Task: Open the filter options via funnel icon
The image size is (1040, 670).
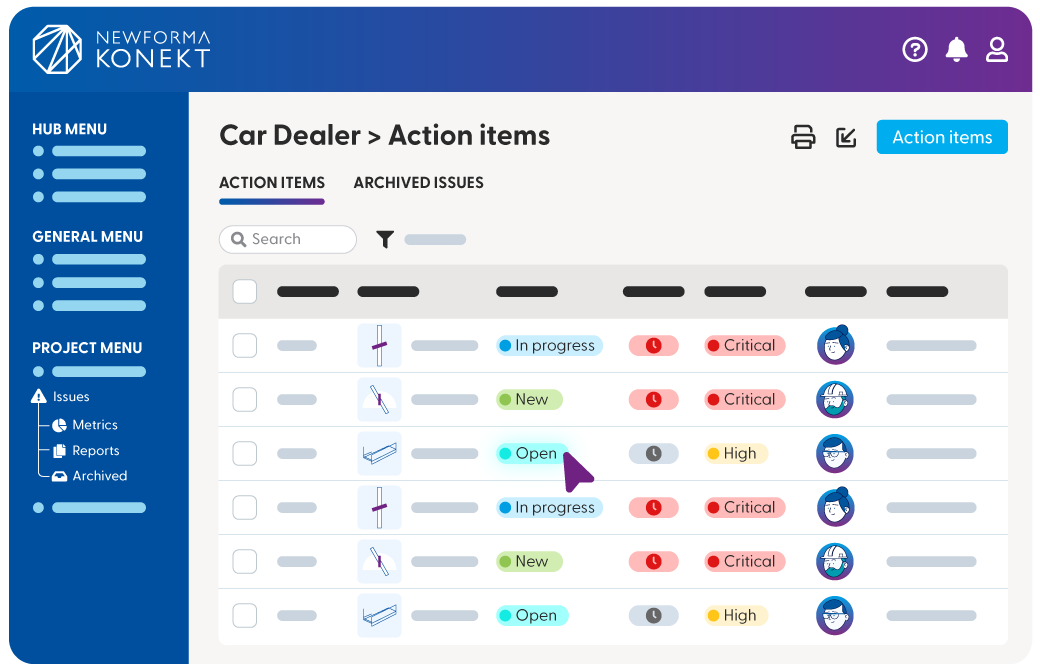Action: (x=385, y=239)
